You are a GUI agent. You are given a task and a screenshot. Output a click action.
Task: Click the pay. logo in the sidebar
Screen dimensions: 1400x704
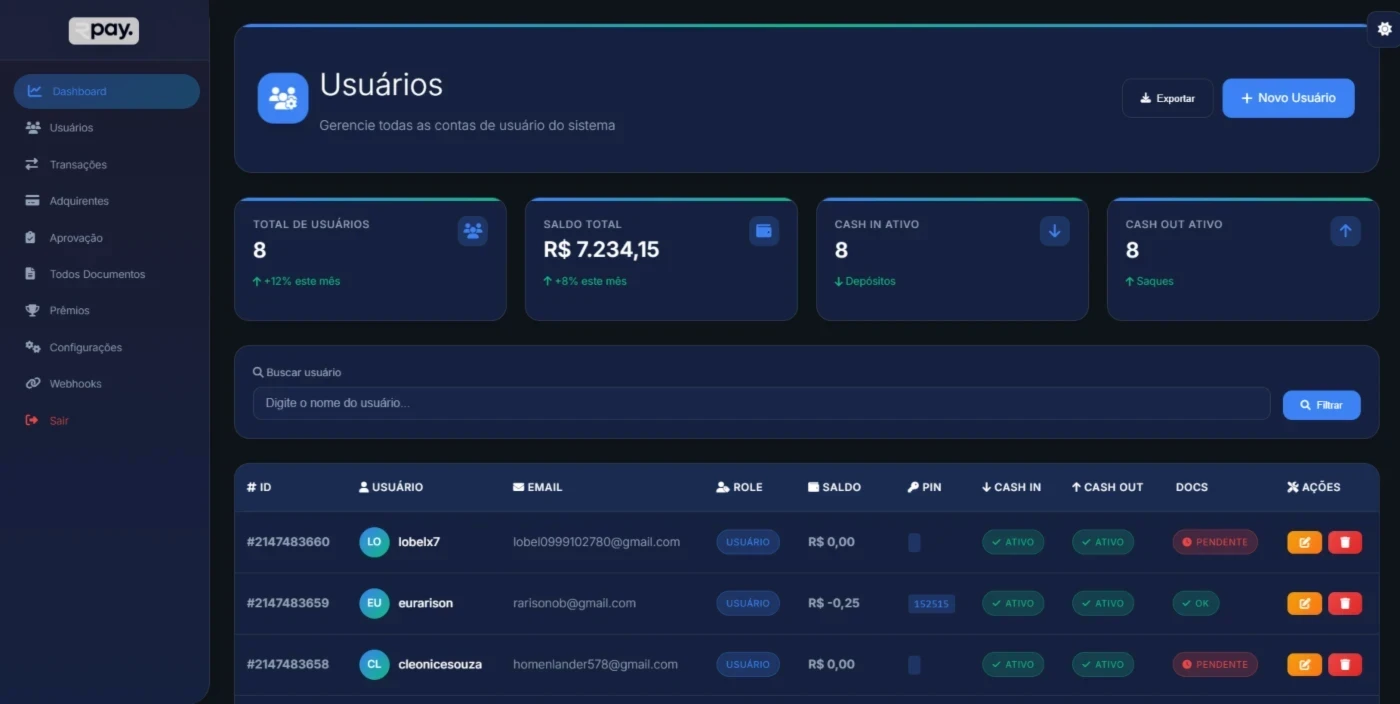point(104,31)
